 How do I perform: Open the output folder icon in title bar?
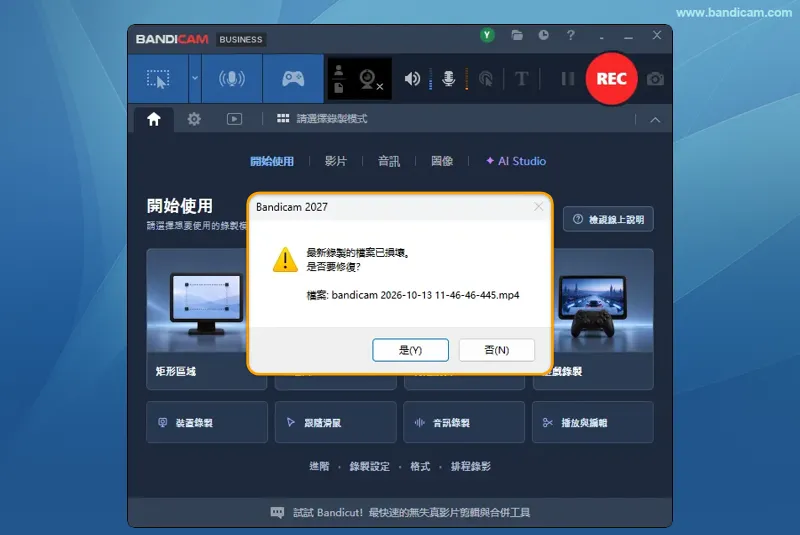[x=517, y=35]
